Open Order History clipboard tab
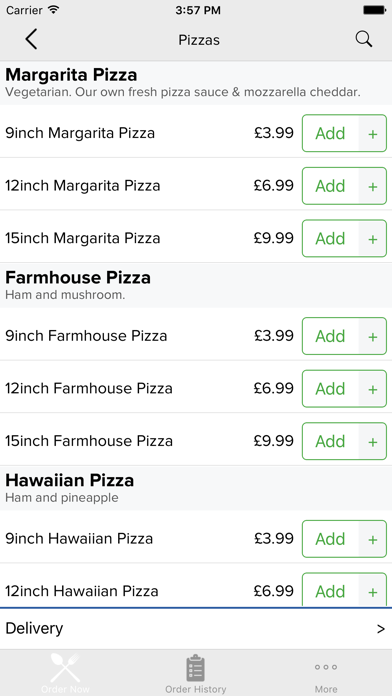The height and width of the screenshot is (696, 392). (195, 673)
